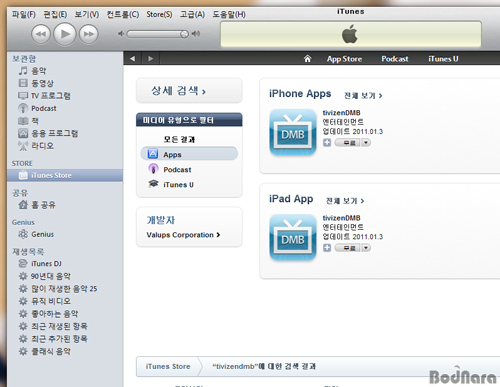Open the 편집(E) menu
This screenshot has height=387, width=500.
click(x=55, y=14)
